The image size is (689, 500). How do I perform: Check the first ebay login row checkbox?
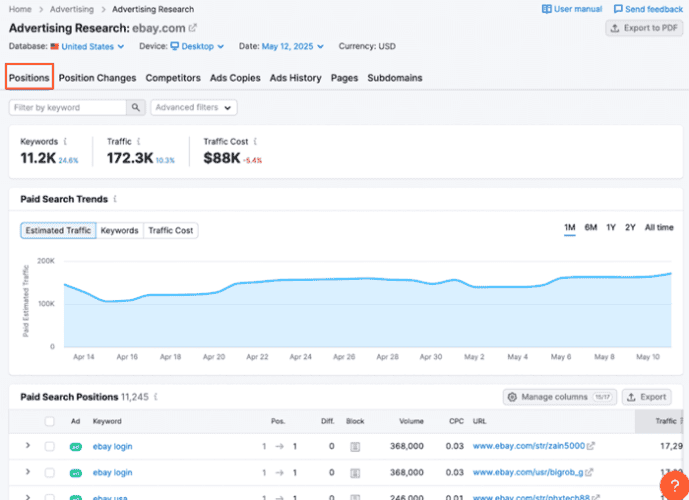point(50,446)
